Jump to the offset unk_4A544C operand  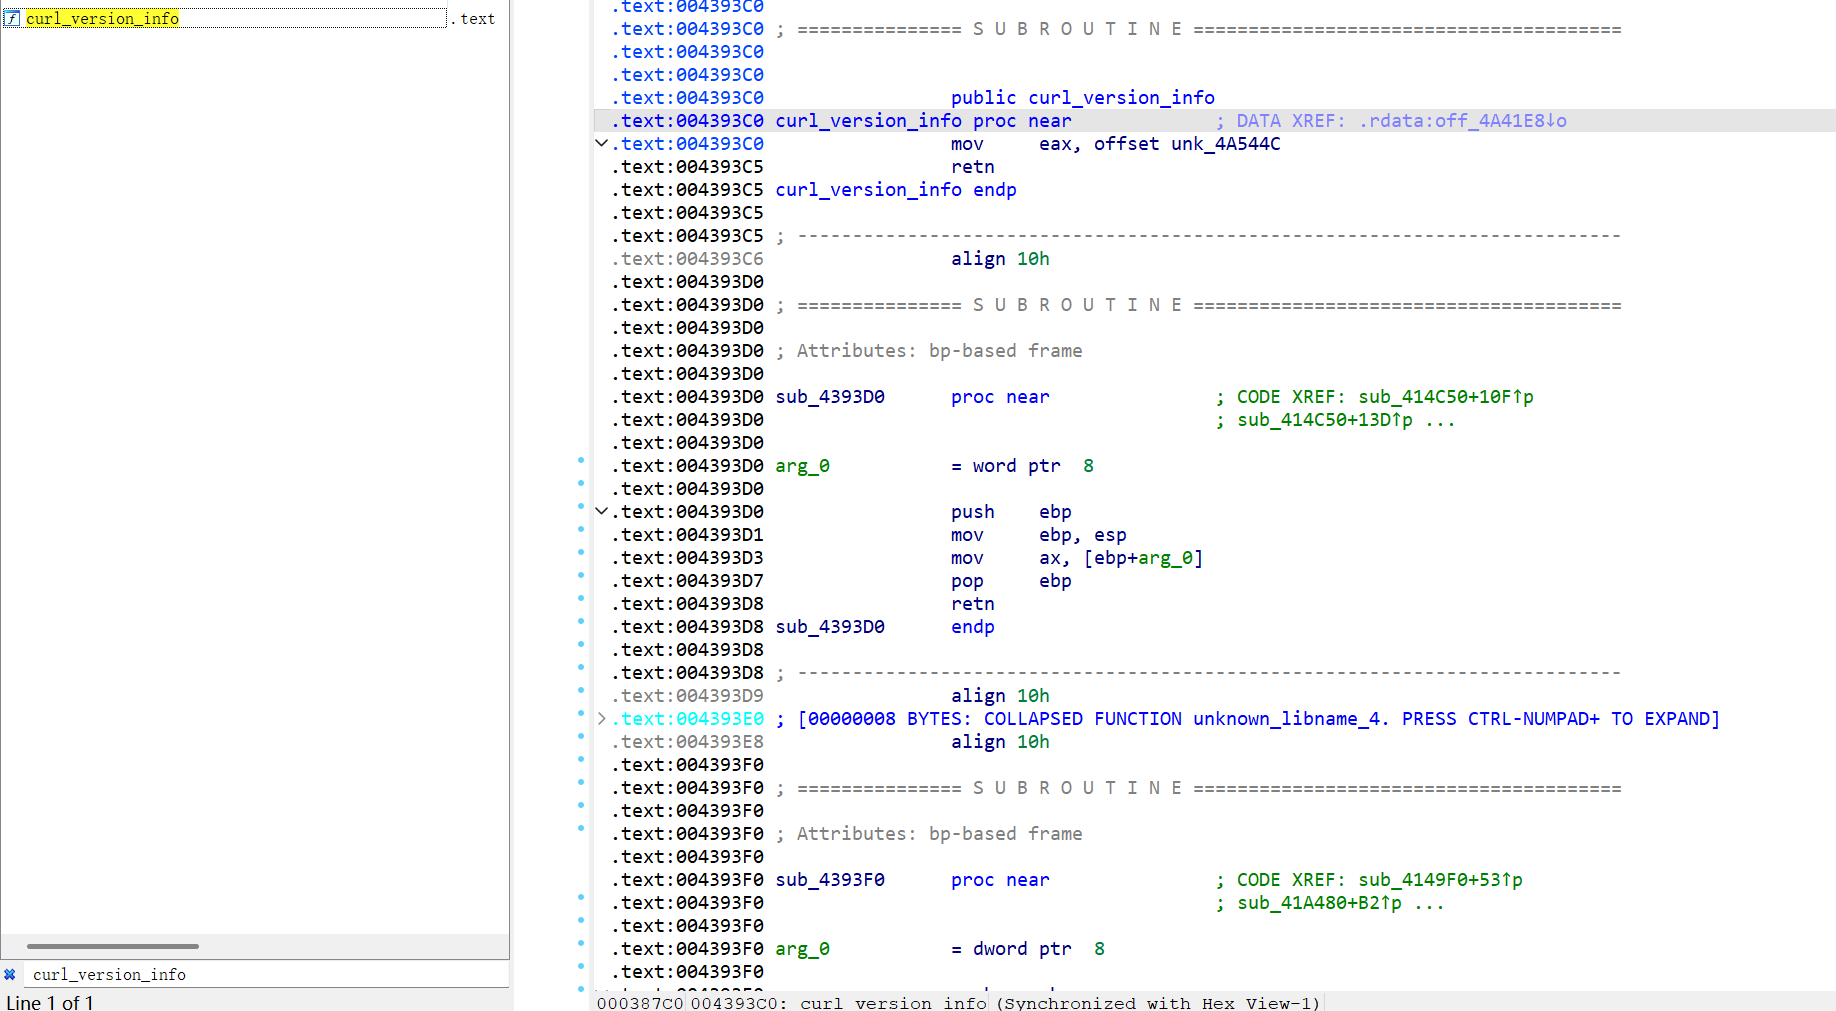point(1226,143)
